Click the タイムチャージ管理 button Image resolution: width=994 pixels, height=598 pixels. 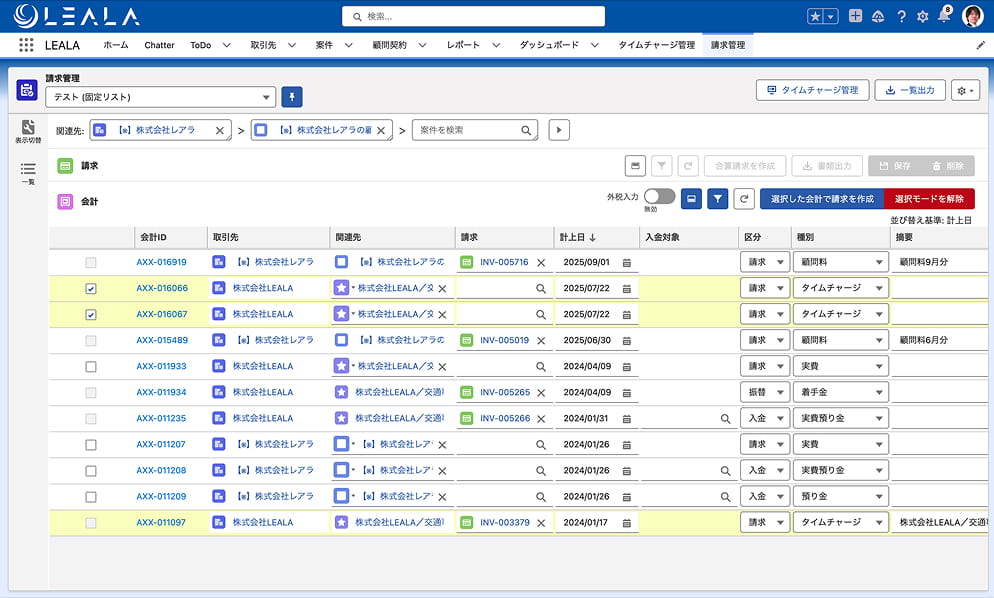point(813,91)
